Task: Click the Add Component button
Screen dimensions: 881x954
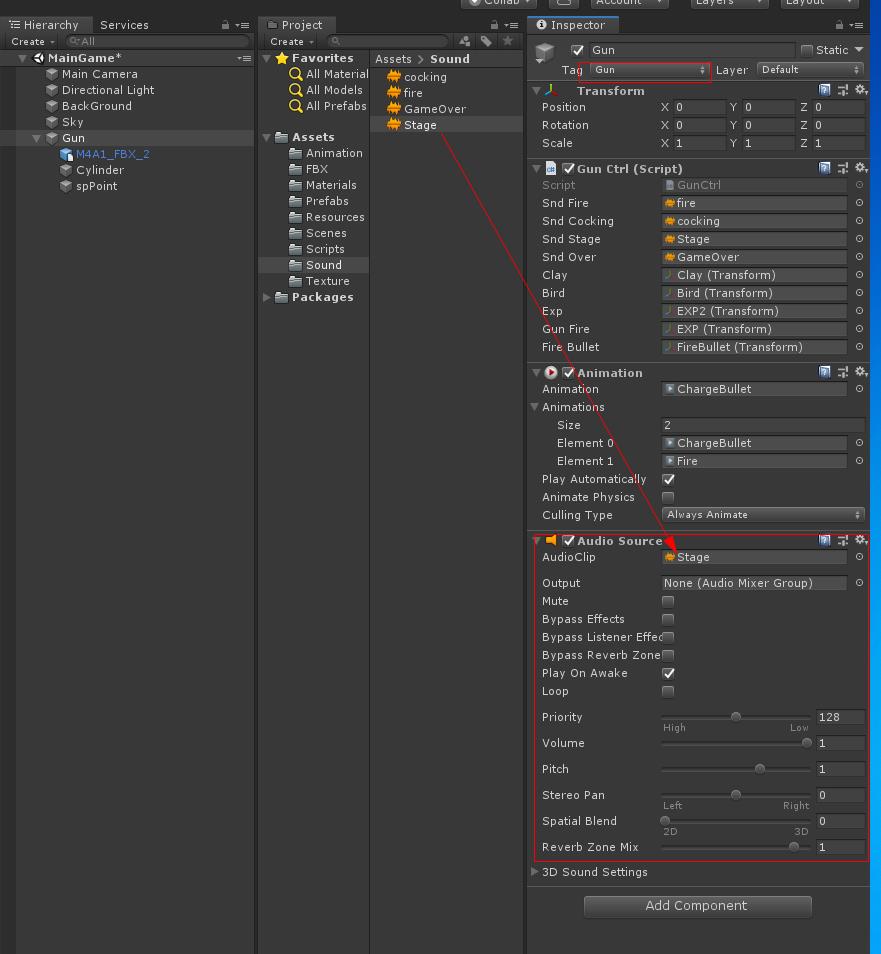Action: 697,906
